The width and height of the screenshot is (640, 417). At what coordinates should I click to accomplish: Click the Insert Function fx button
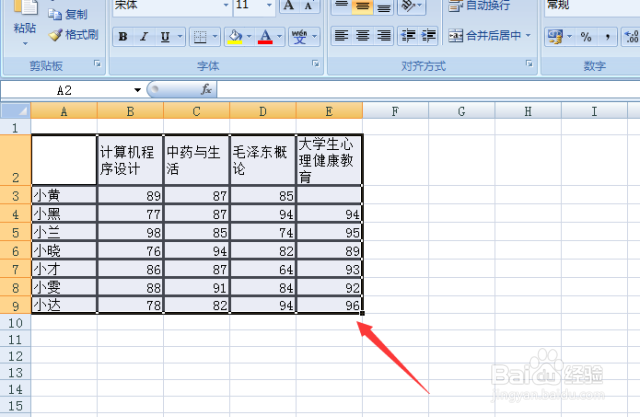[x=206, y=89]
